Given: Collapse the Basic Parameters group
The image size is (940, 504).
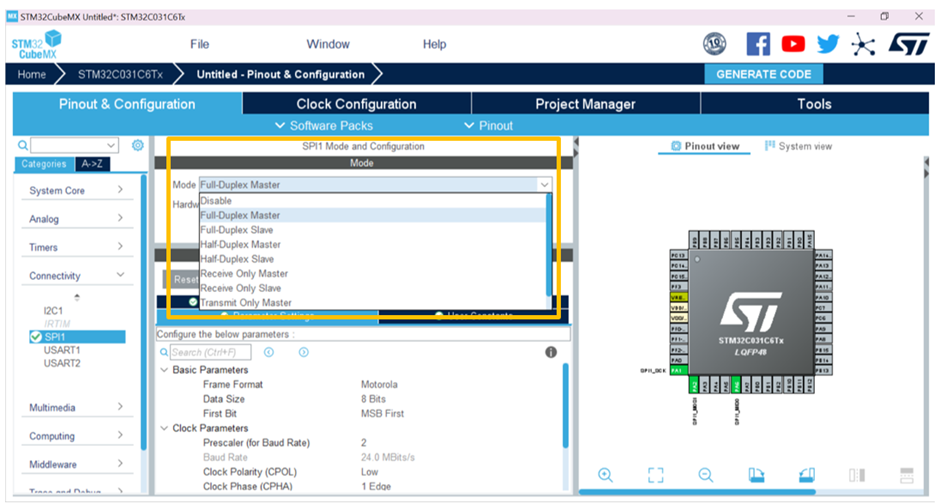Looking at the screenshot, I should 164,370.
